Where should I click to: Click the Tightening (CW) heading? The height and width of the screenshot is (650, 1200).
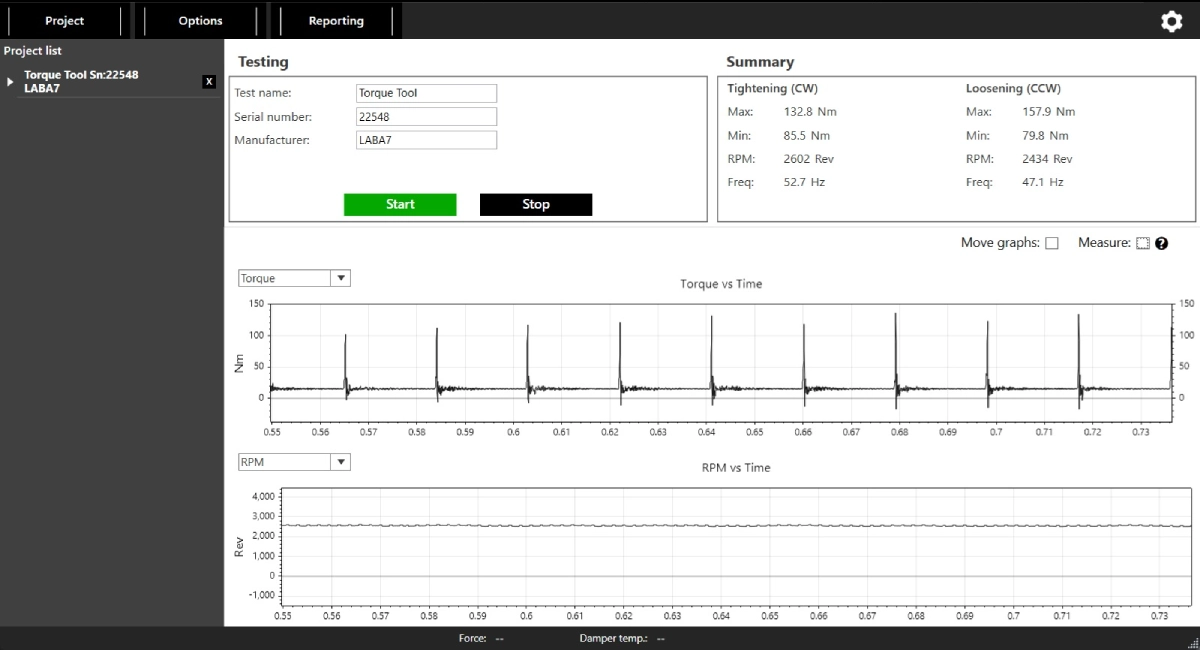tap(772, 89)
